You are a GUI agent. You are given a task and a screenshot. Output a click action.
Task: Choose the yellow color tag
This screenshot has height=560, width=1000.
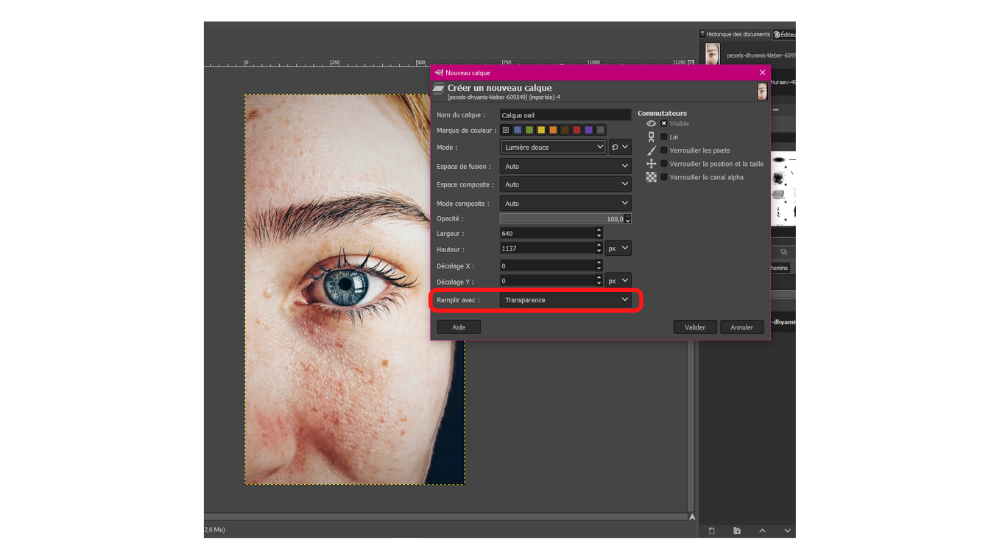tap(541, 130)
